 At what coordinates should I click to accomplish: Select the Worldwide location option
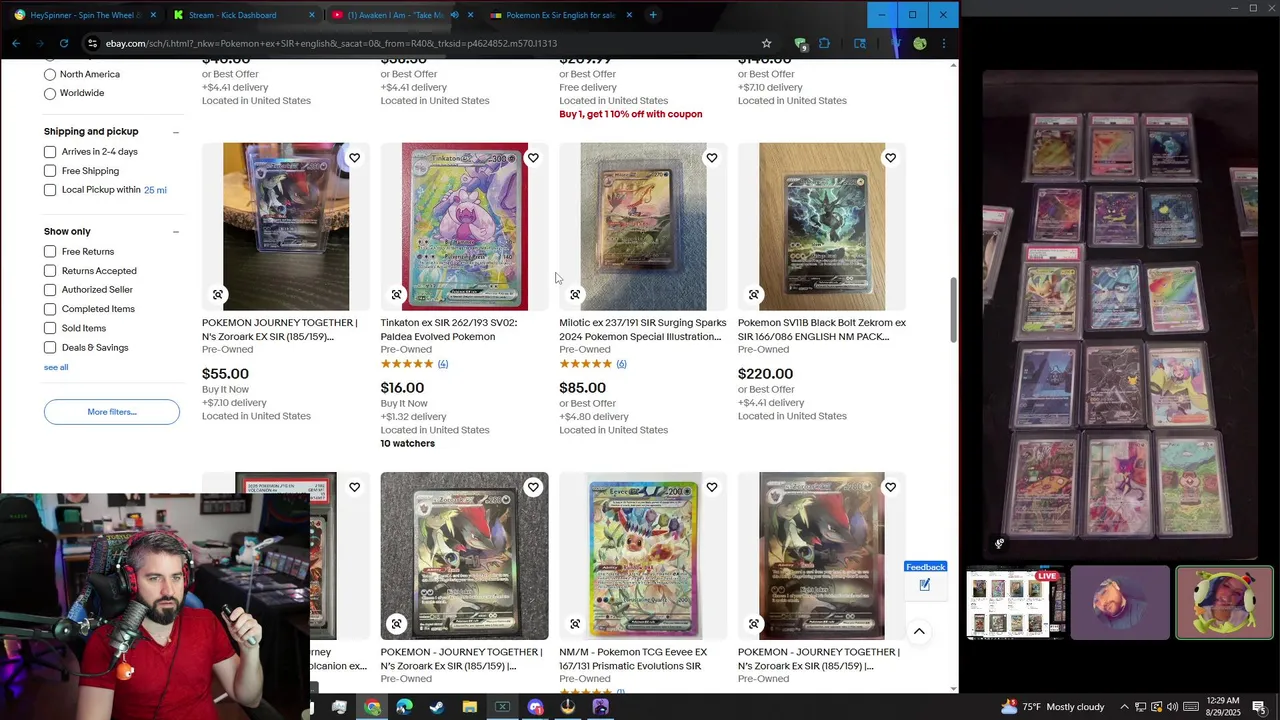click(50, 93)
